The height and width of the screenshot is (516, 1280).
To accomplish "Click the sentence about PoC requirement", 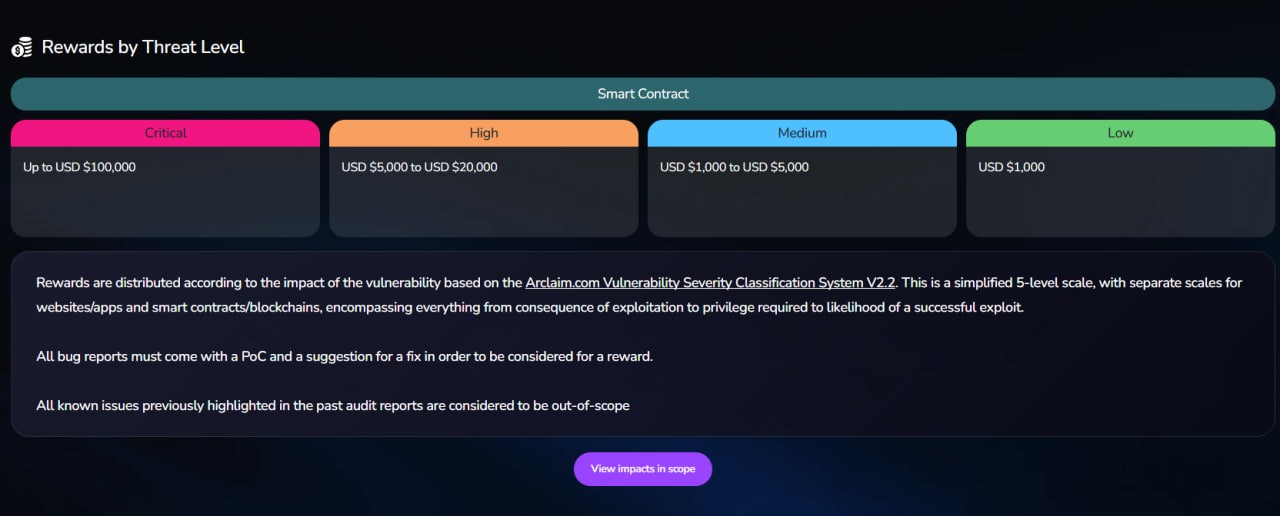I will [344, 356].
